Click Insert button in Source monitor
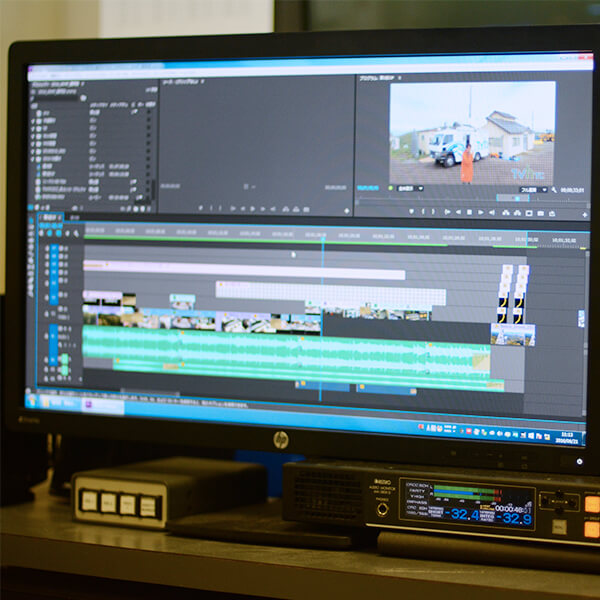600x600 pixels. 285,209
